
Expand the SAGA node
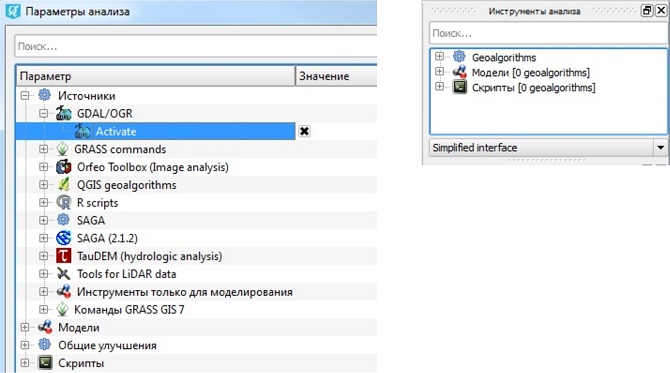44,220
